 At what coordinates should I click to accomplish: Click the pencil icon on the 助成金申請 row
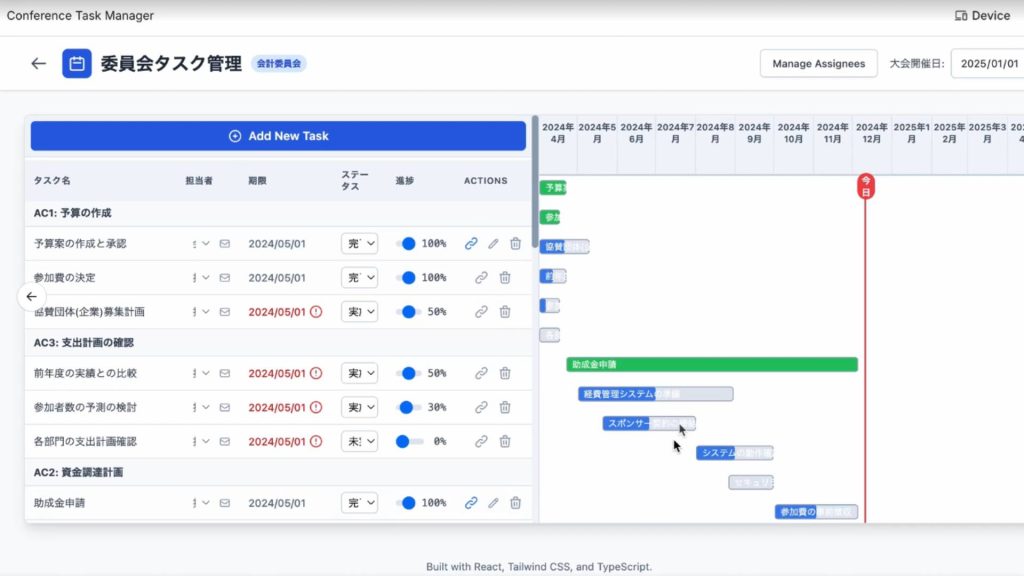pyautogui.click(x=493, y=503)
